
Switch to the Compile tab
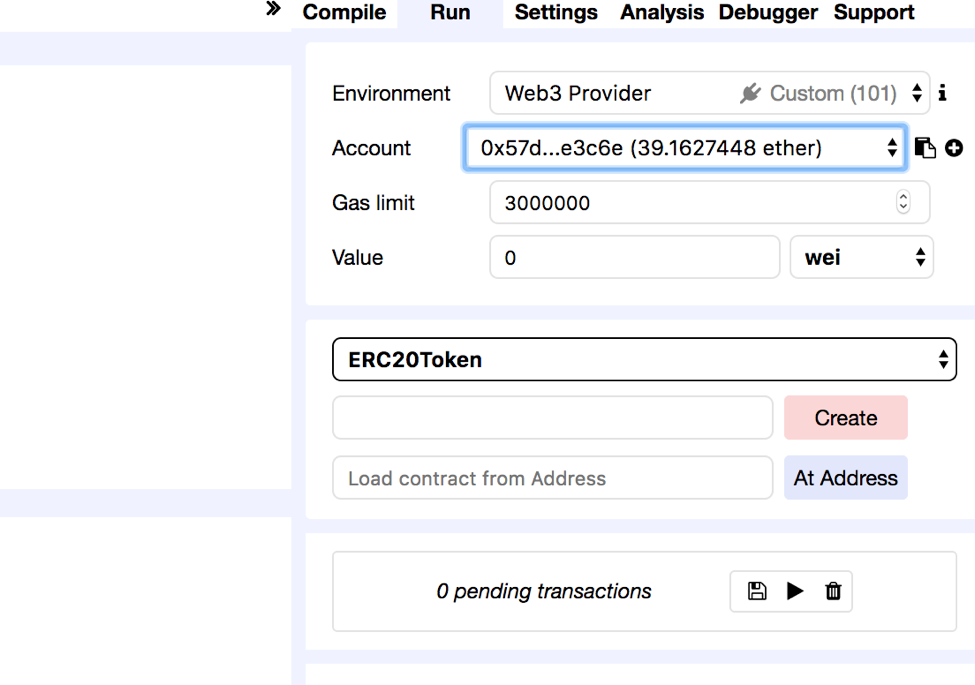[344, 12]
